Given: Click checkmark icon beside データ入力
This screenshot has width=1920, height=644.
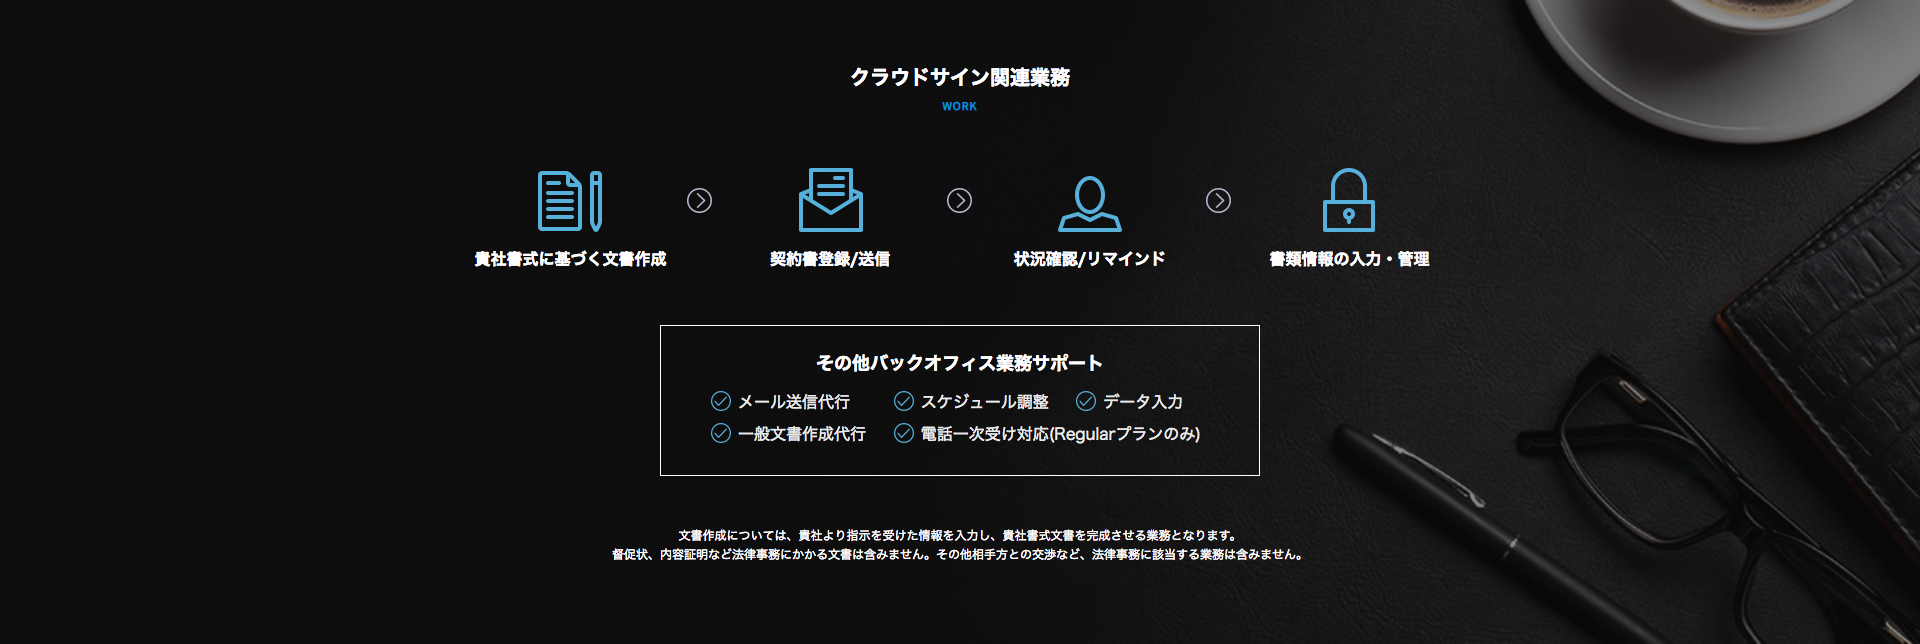Looking at the screenshot, I should [x=1086, y=401].
